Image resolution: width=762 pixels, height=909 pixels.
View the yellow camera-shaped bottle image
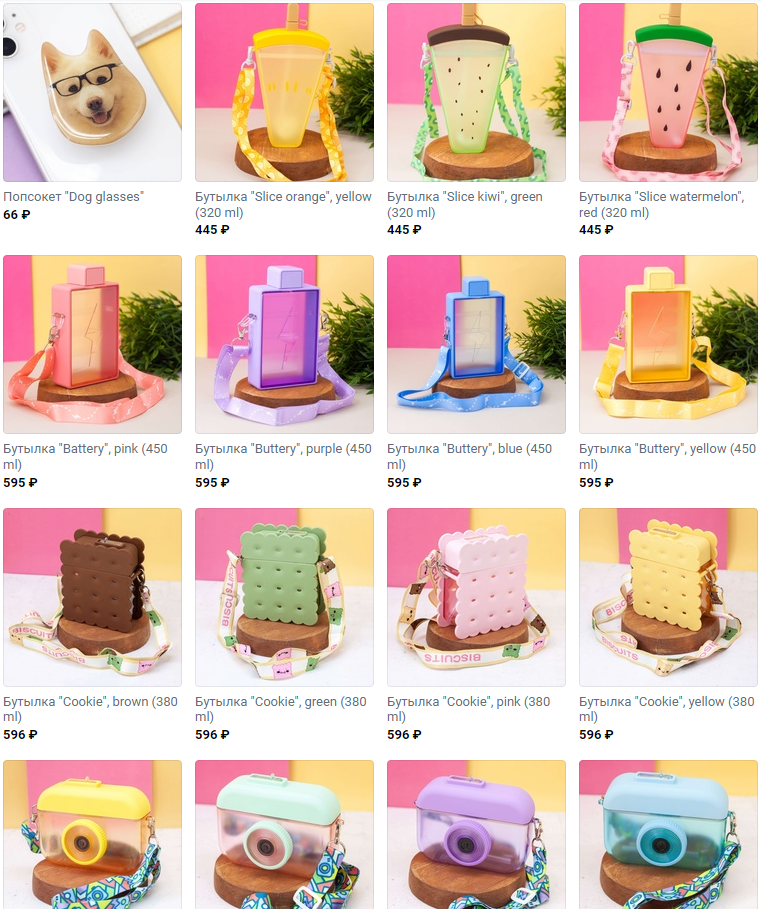point(92,835)
